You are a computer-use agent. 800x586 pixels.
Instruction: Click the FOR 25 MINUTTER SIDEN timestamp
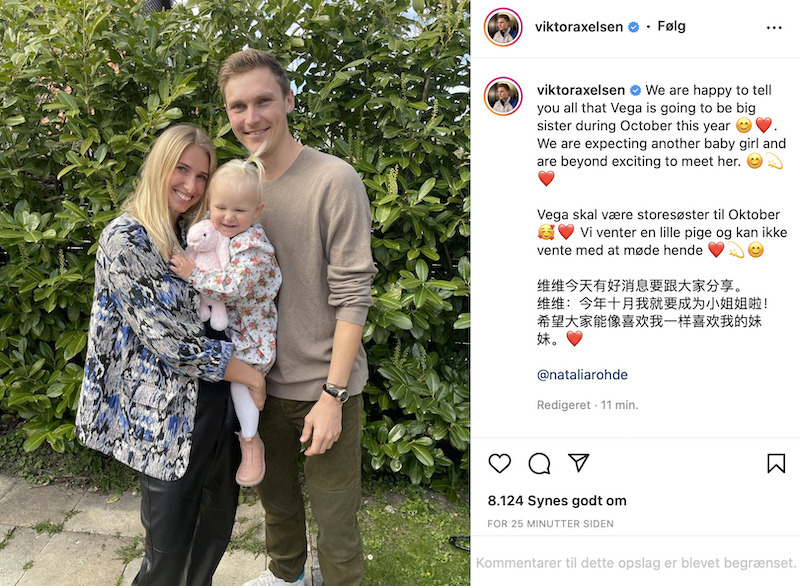(x=551, y=524)
